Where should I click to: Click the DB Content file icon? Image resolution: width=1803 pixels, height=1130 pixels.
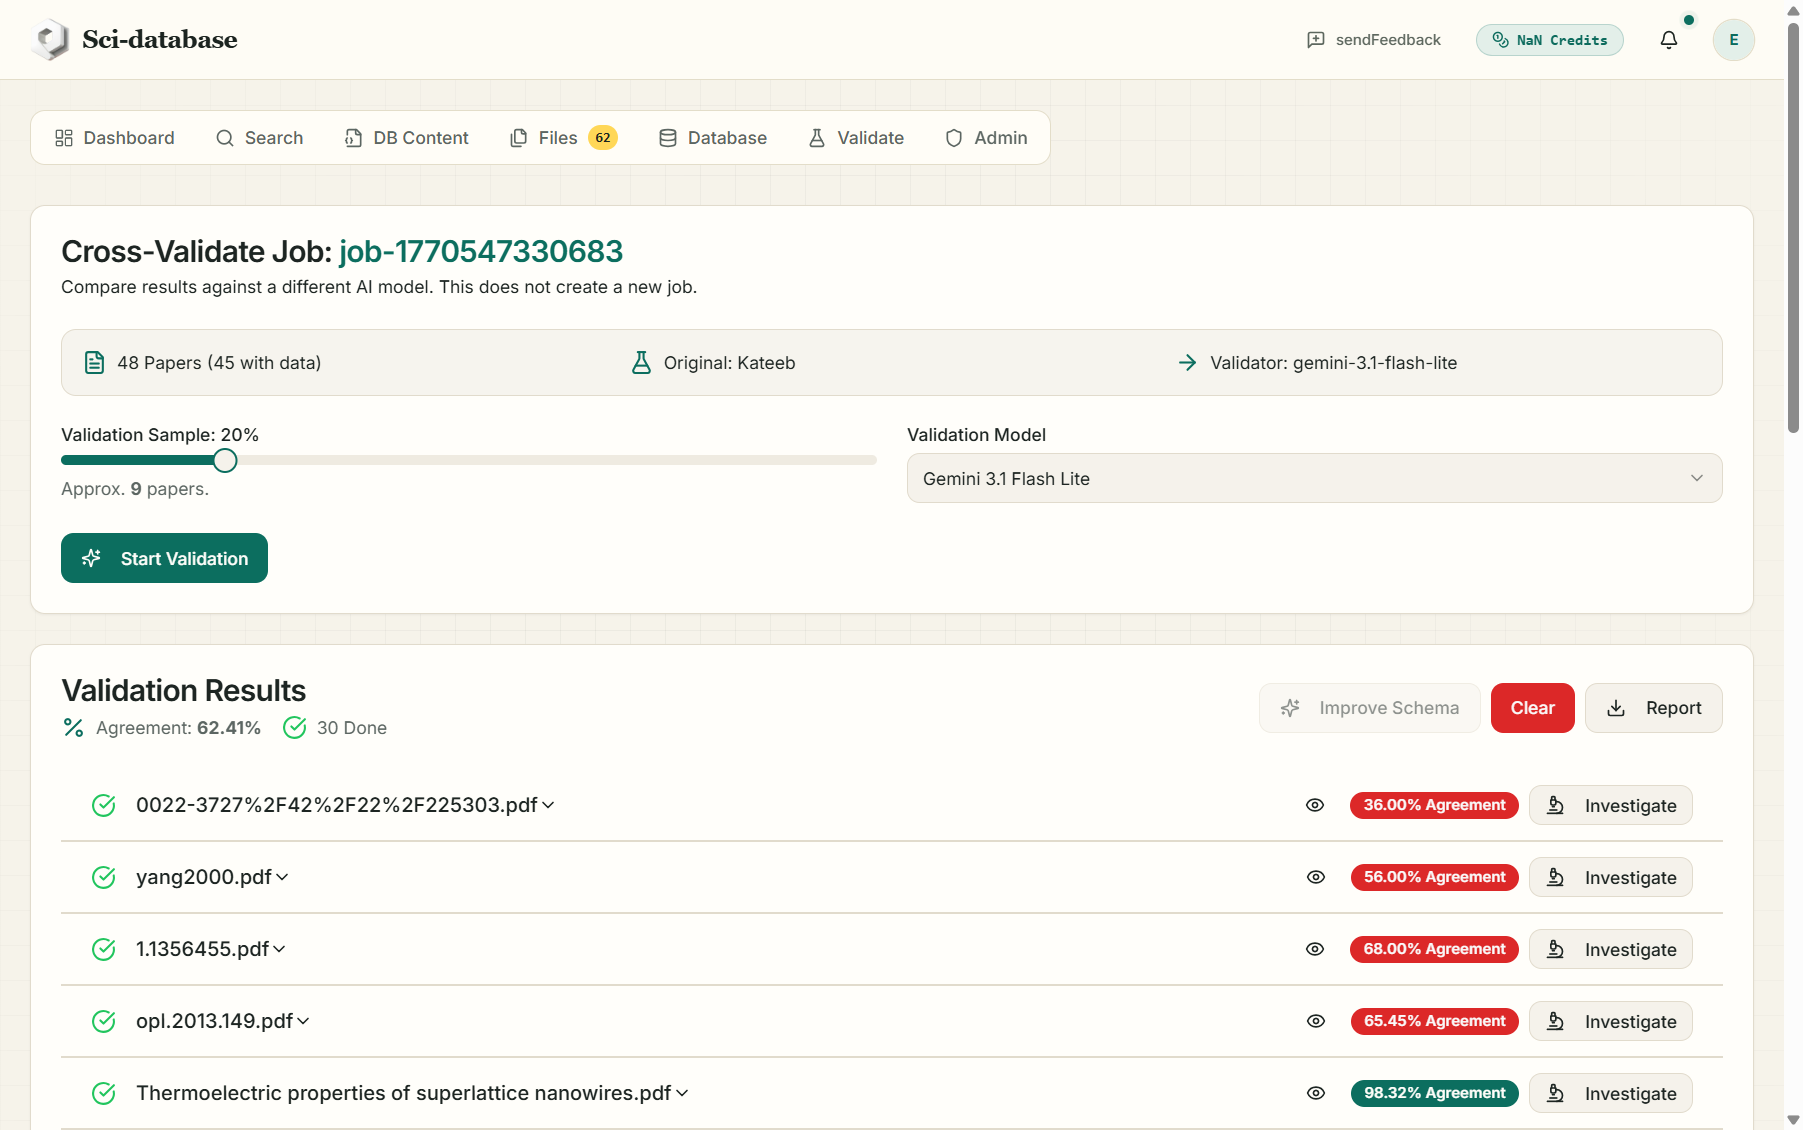tap(353, 138)
